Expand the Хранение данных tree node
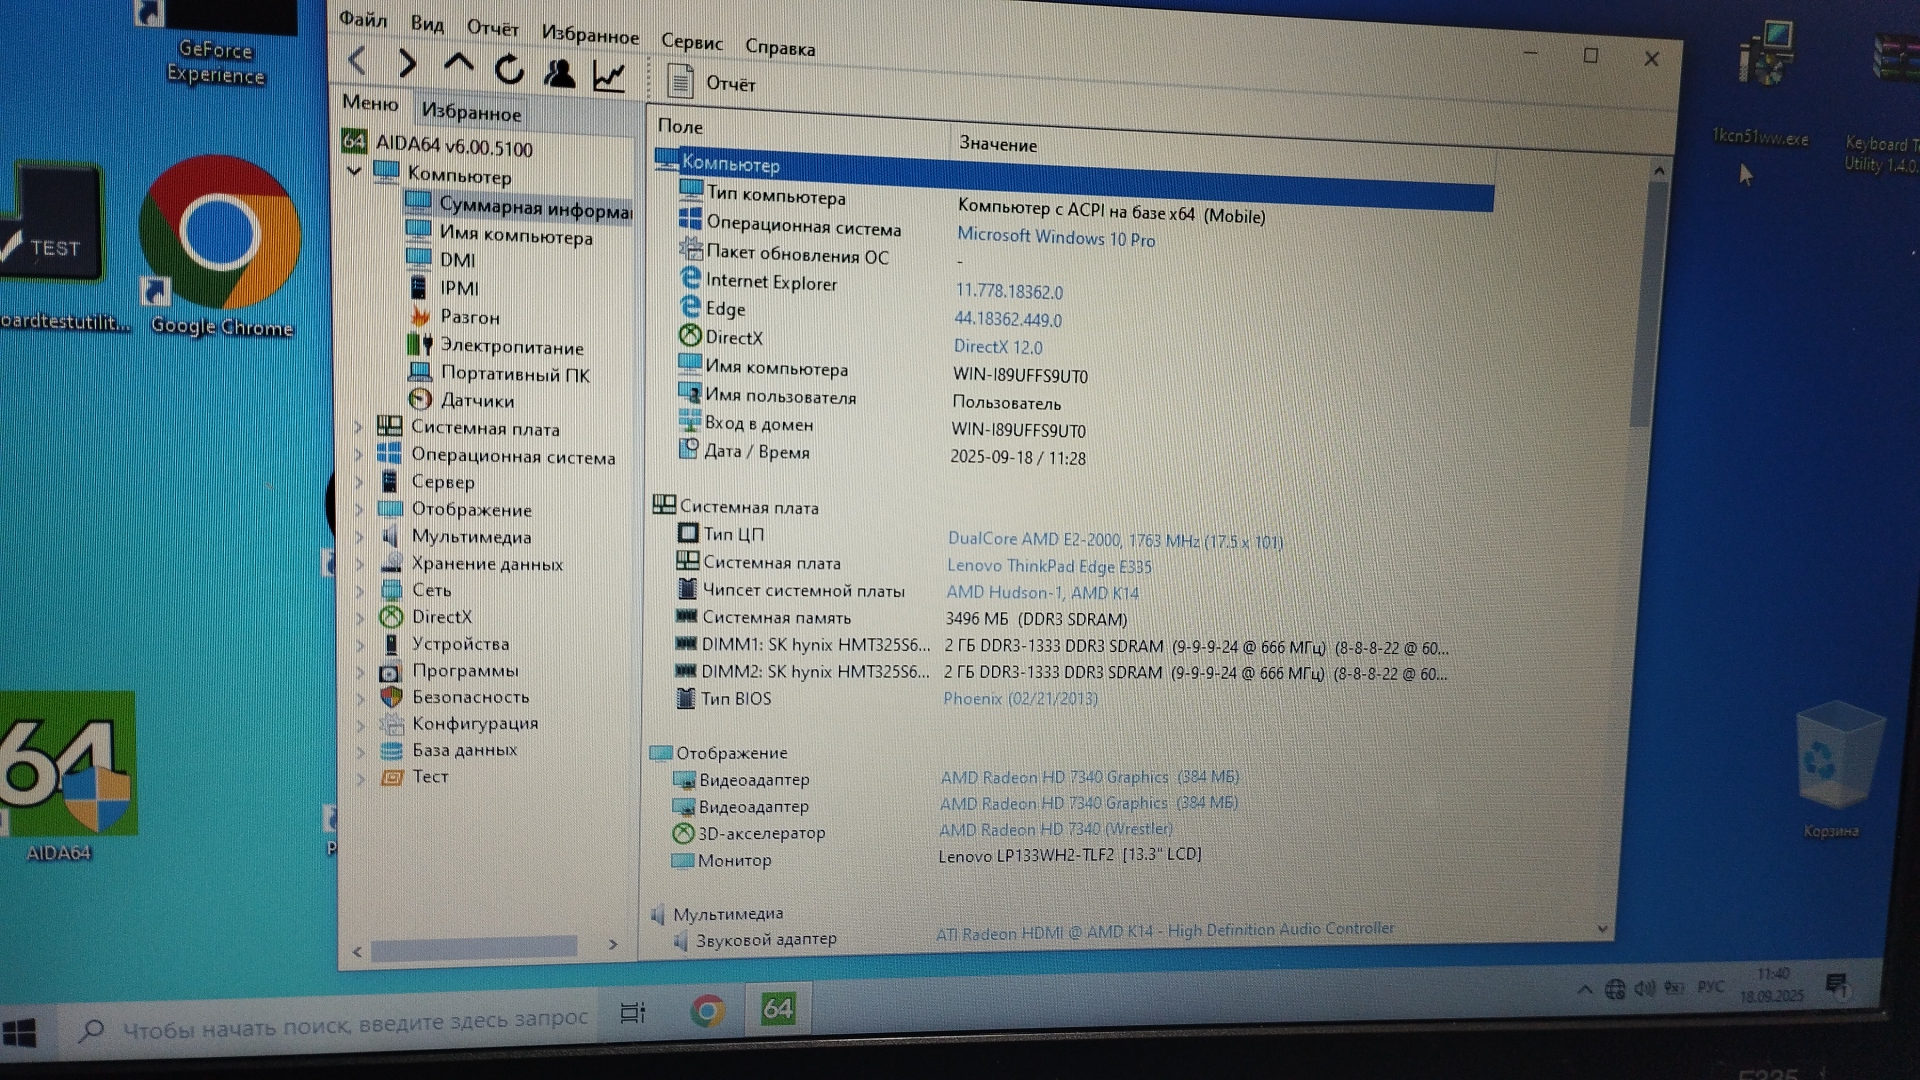 [x=360, y=564]
